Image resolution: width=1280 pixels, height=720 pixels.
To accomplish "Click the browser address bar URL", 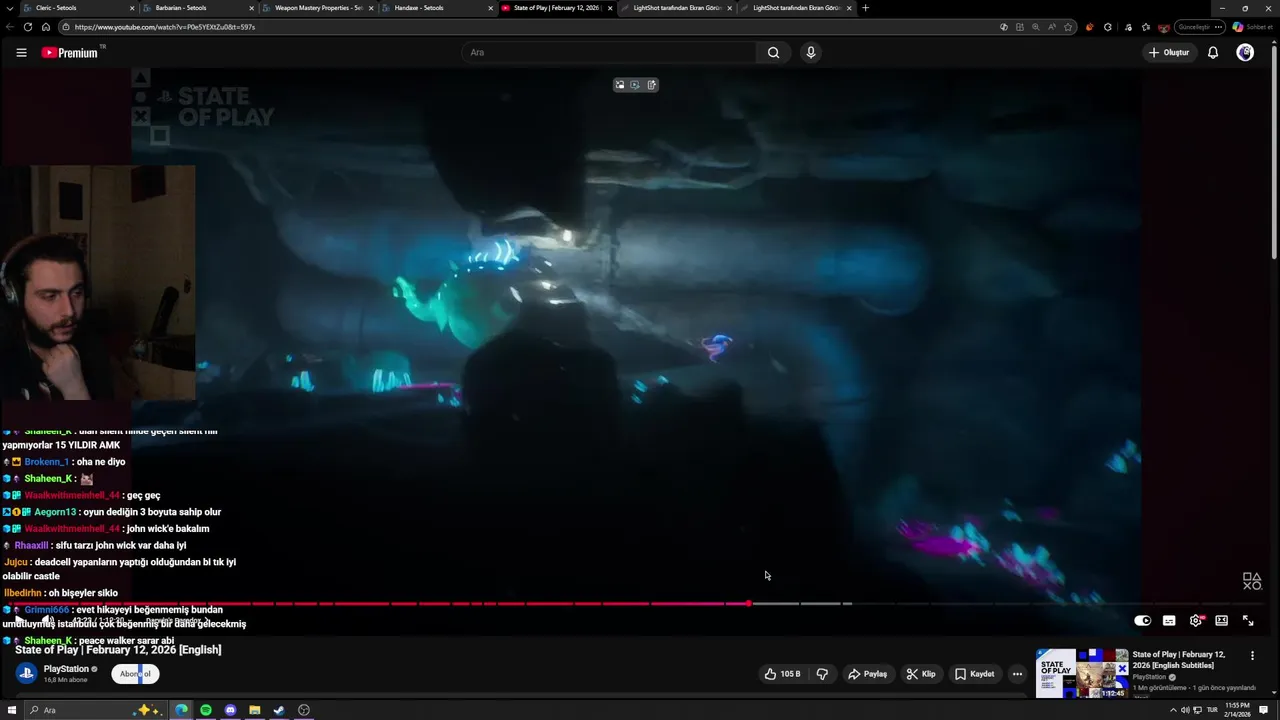I will (165, 27).
